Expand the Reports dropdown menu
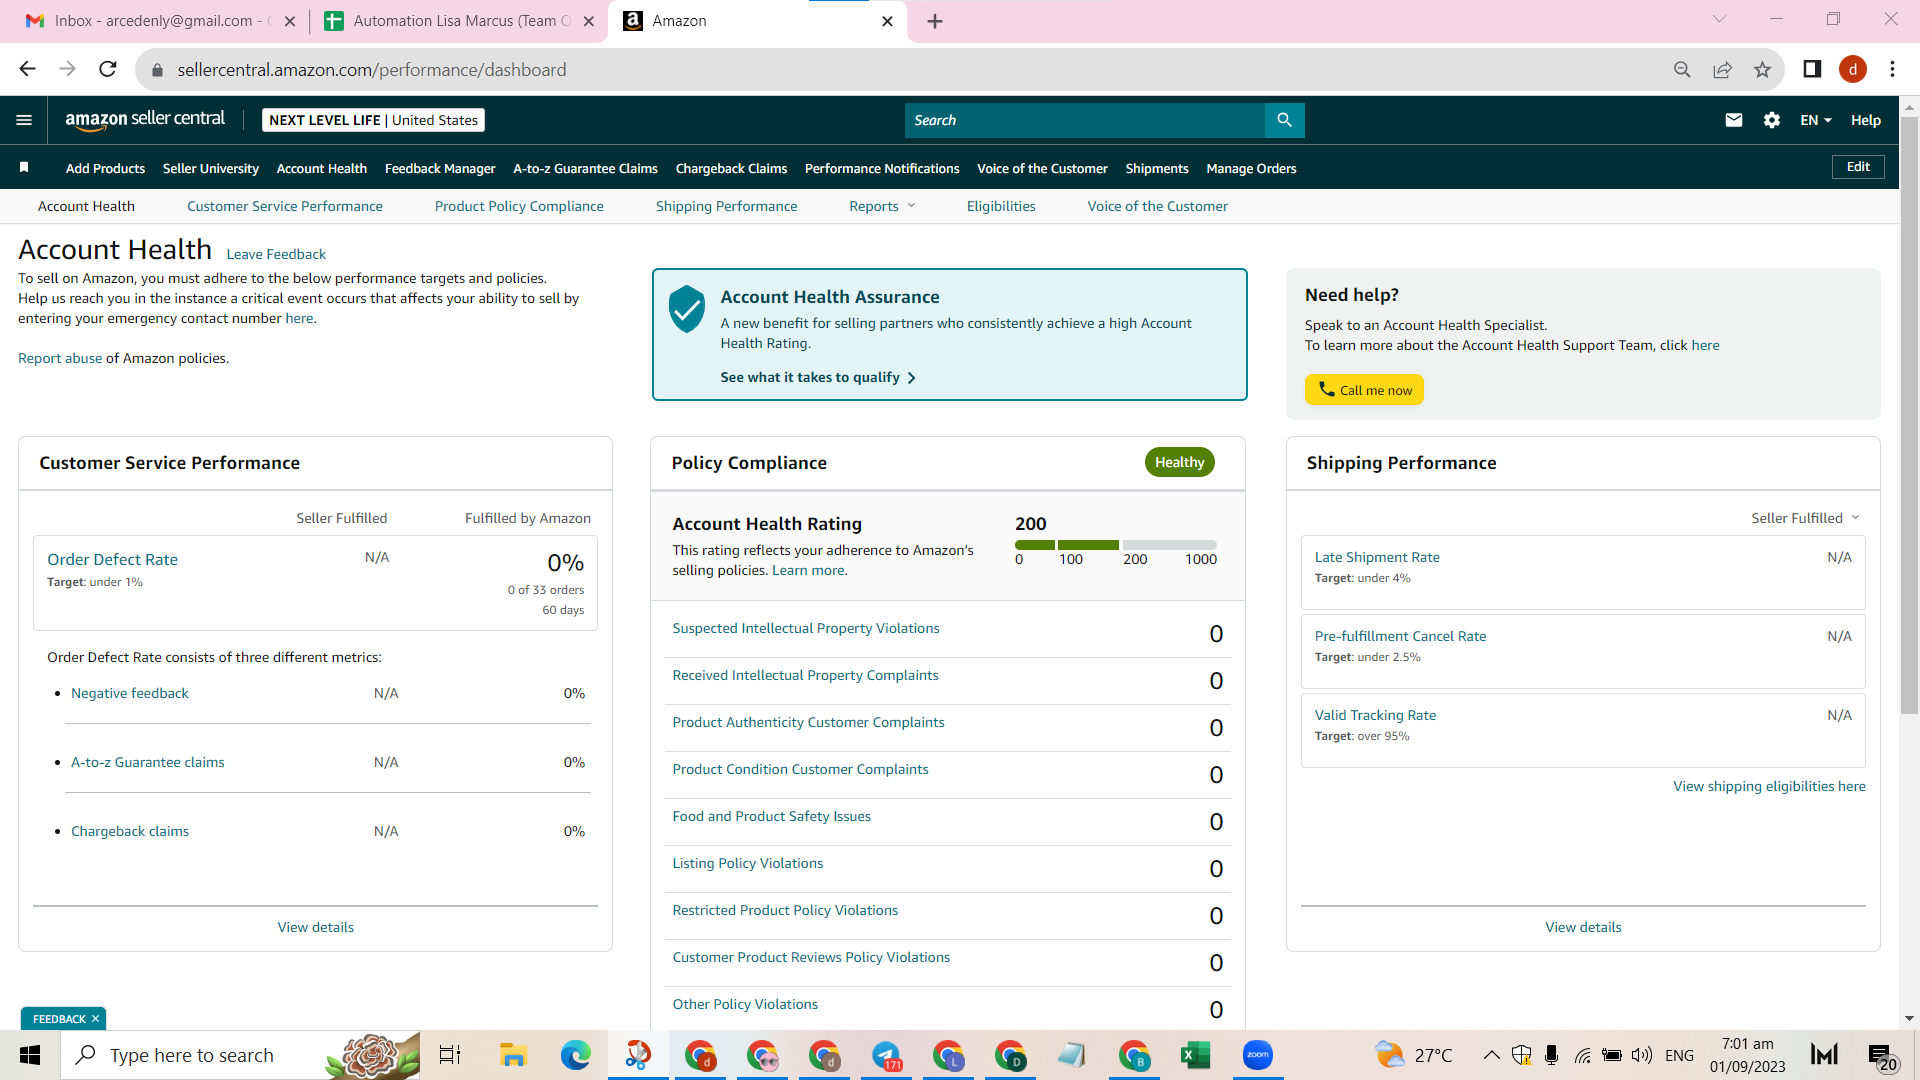The height and width of the screenshot is (1080, 1920). tap(882, 207)
